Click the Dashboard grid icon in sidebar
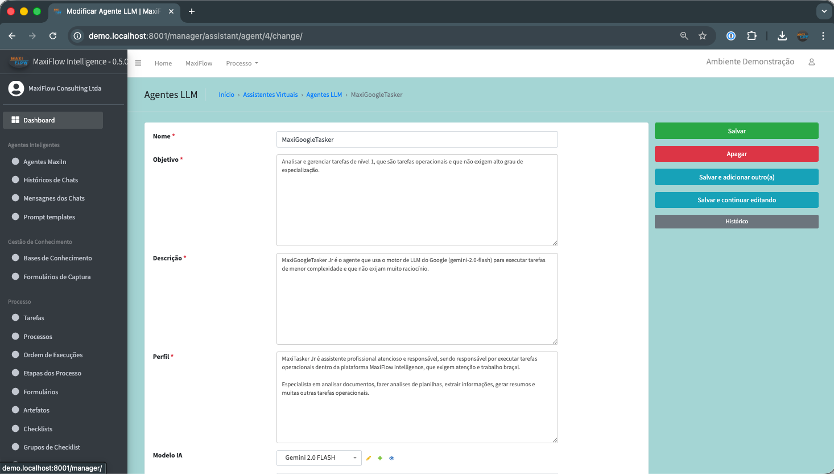Screen dimensions: 834x474 (15, 120)
